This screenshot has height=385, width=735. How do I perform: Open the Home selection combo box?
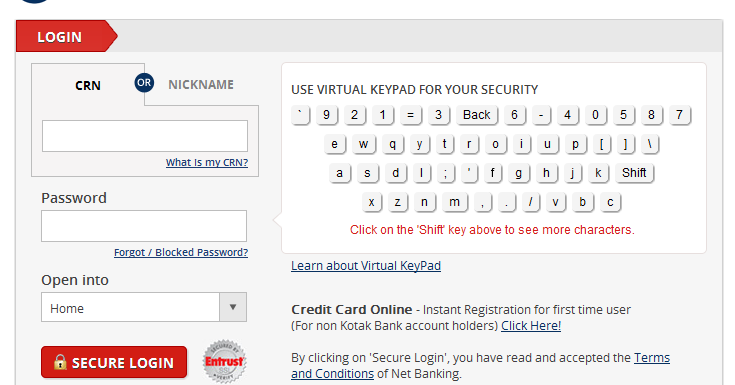(144, 307)
